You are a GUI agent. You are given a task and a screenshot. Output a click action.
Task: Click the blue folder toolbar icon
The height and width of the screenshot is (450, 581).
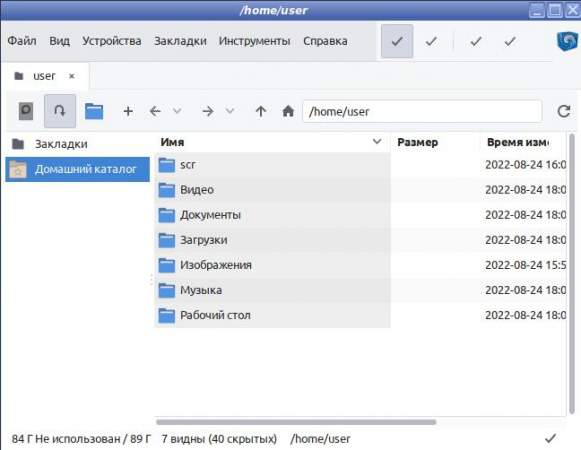[x=94, y=111]
